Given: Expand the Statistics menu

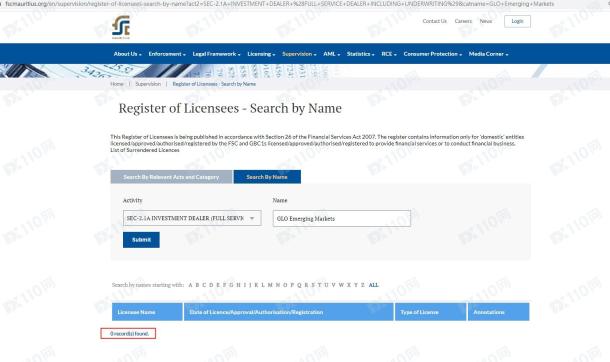Looking at the screenshot, I should [360, 54].
